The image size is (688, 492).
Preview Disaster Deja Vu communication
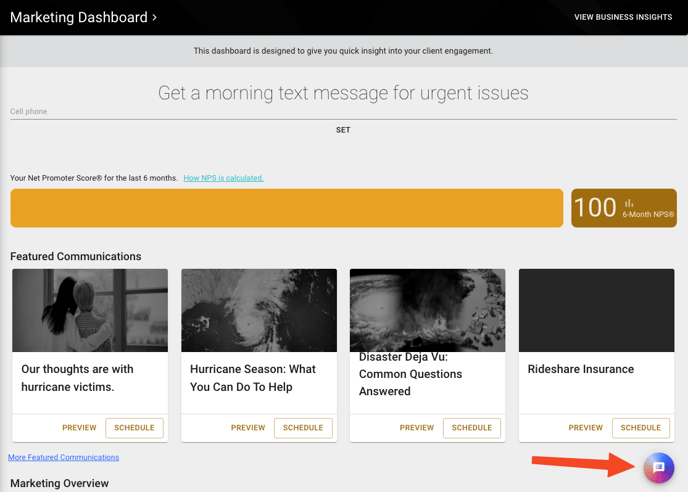point(417,427)
